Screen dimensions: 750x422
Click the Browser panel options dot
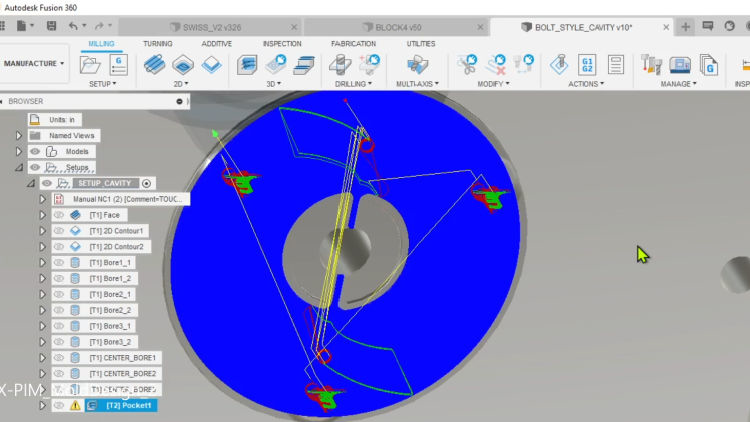(179, 101)
